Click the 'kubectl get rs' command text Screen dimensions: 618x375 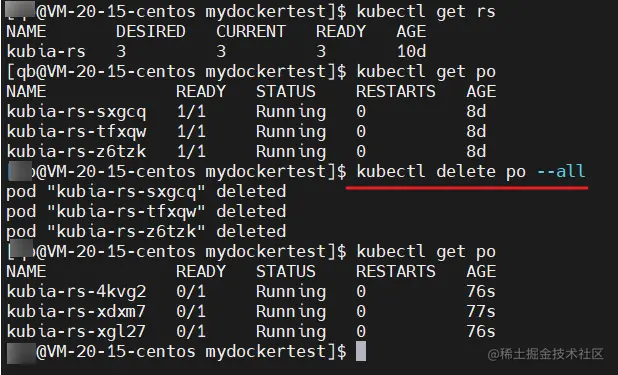[x=426, y=12]
